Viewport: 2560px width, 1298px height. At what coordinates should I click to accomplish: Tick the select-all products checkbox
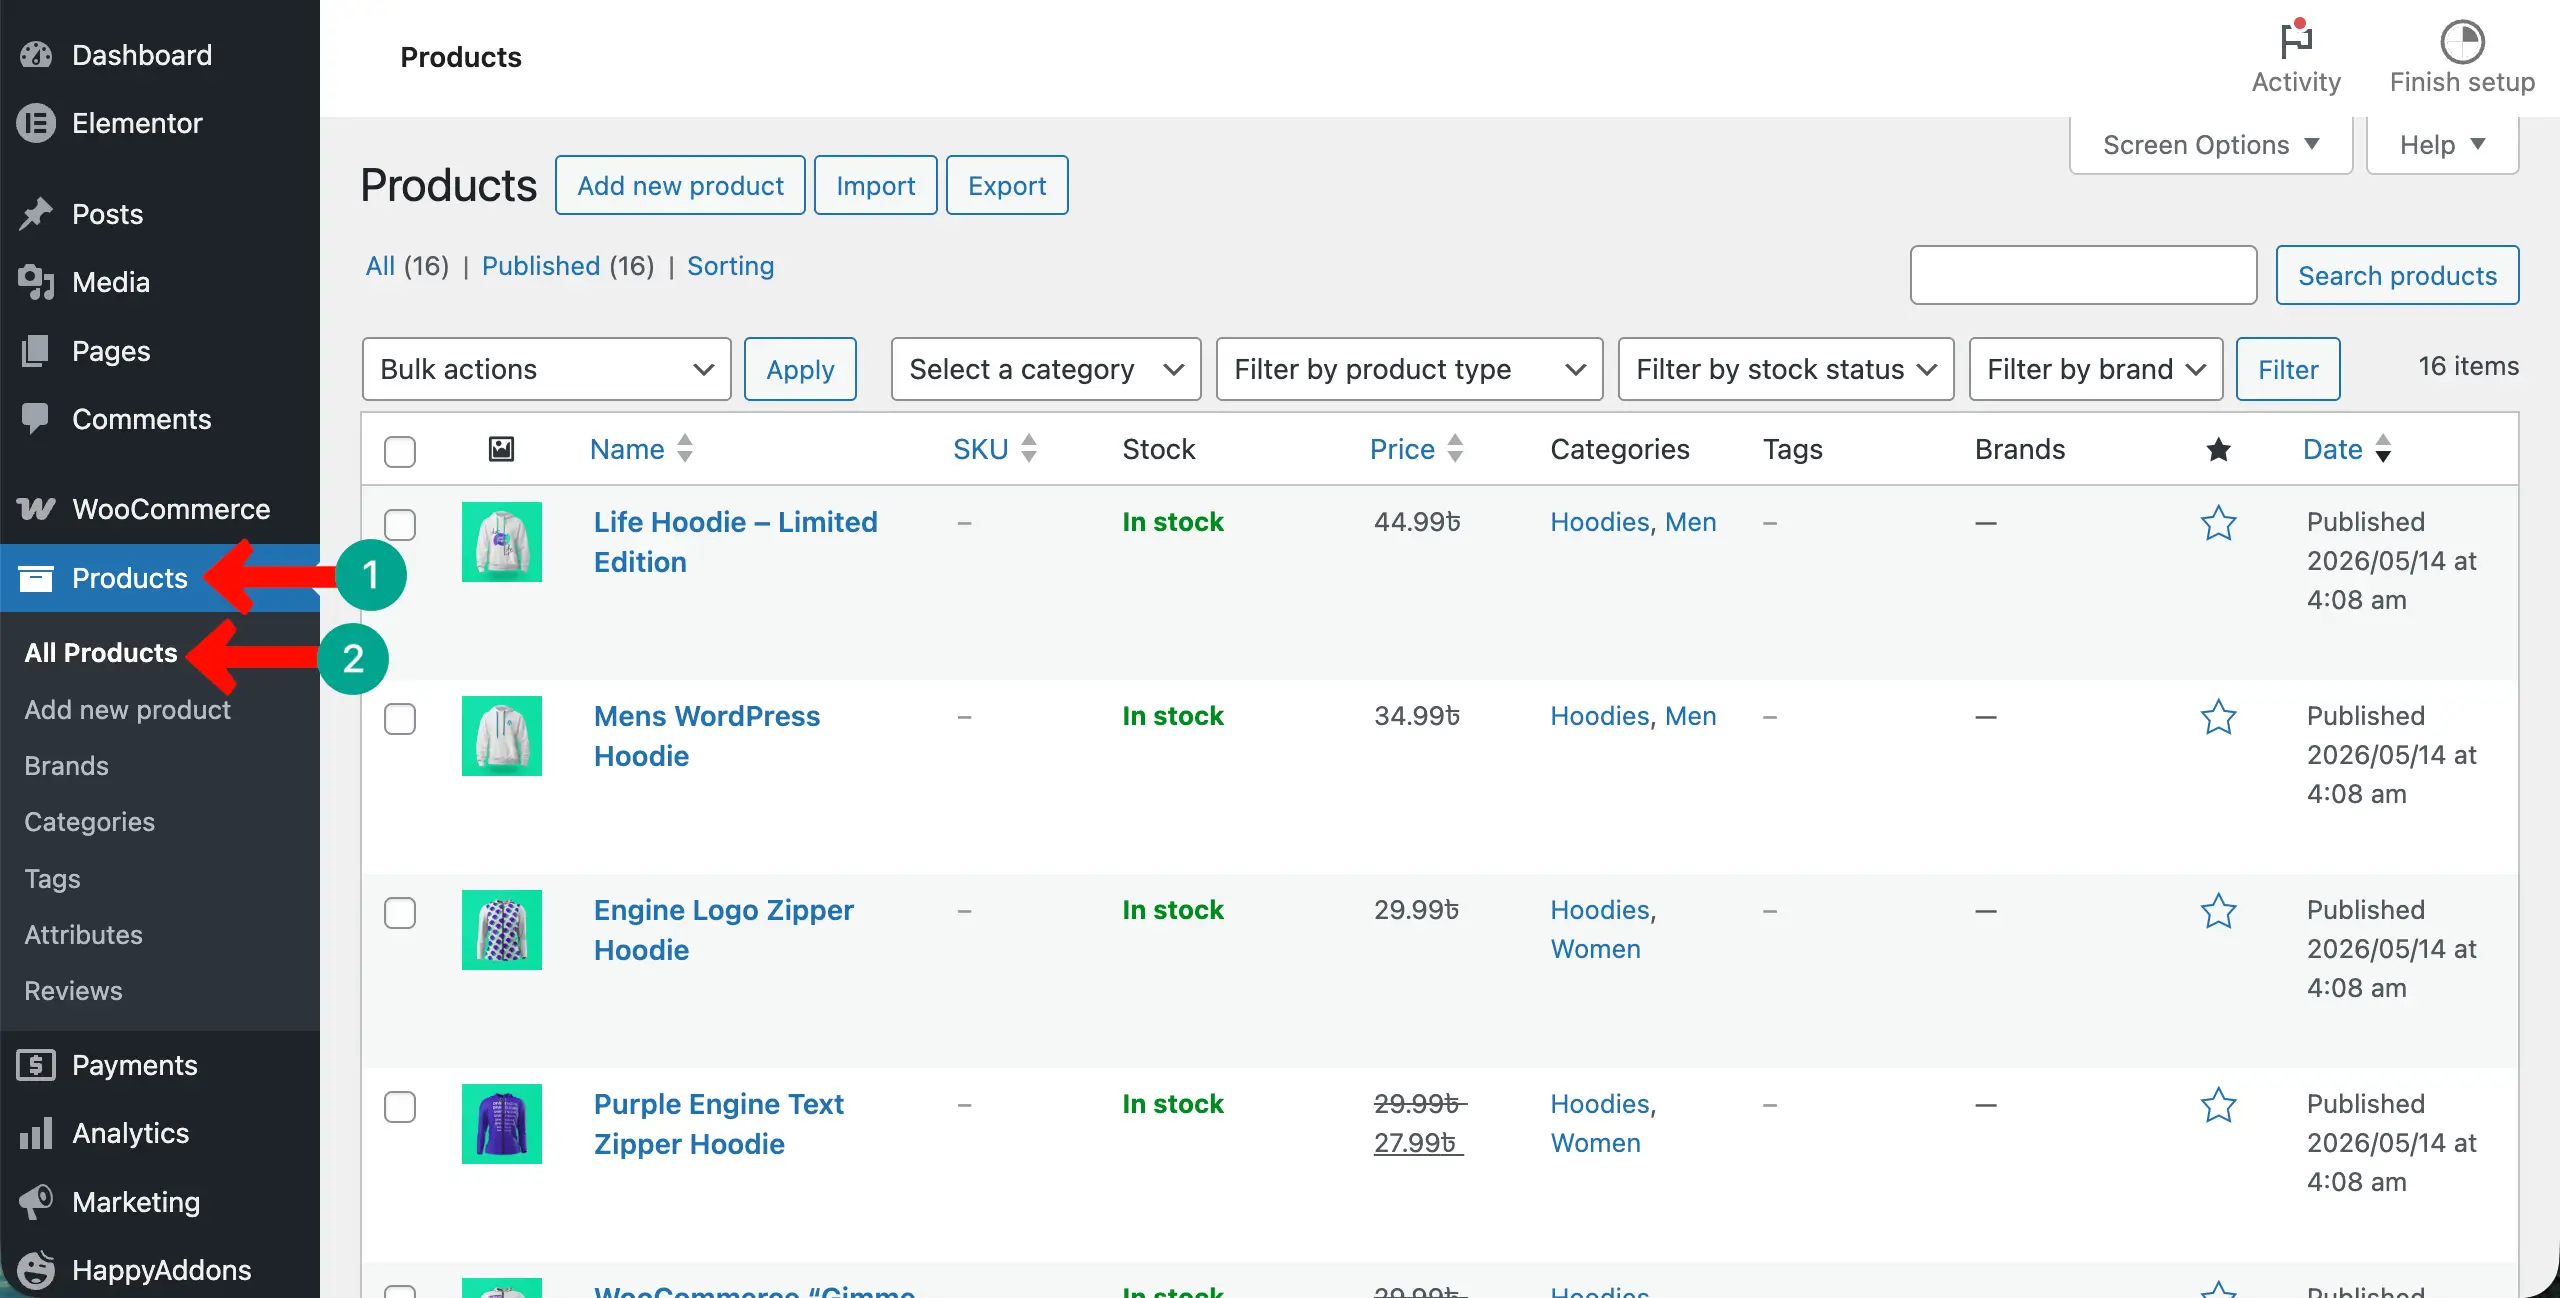pyautogui.click(x=400, y=451)
